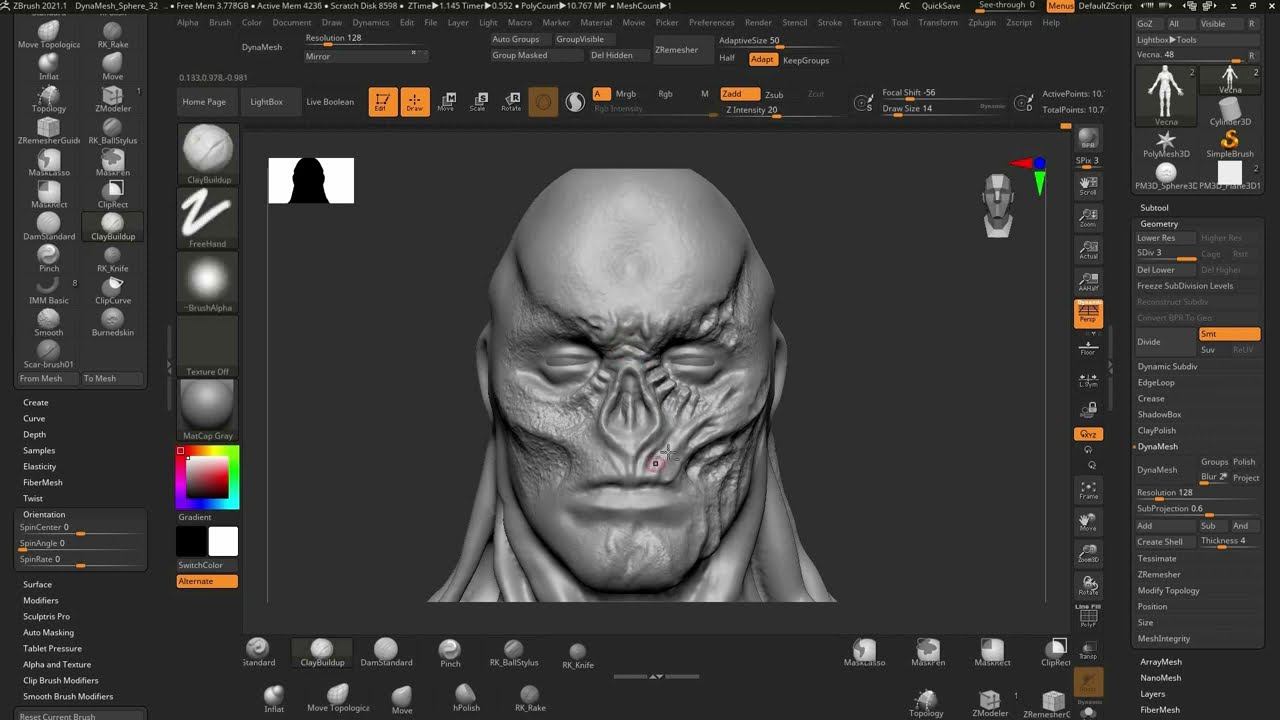Viewport: 1280px width, 720px height.
Task: Open the MatCap Gray material selector
Action: pos(208,411)
